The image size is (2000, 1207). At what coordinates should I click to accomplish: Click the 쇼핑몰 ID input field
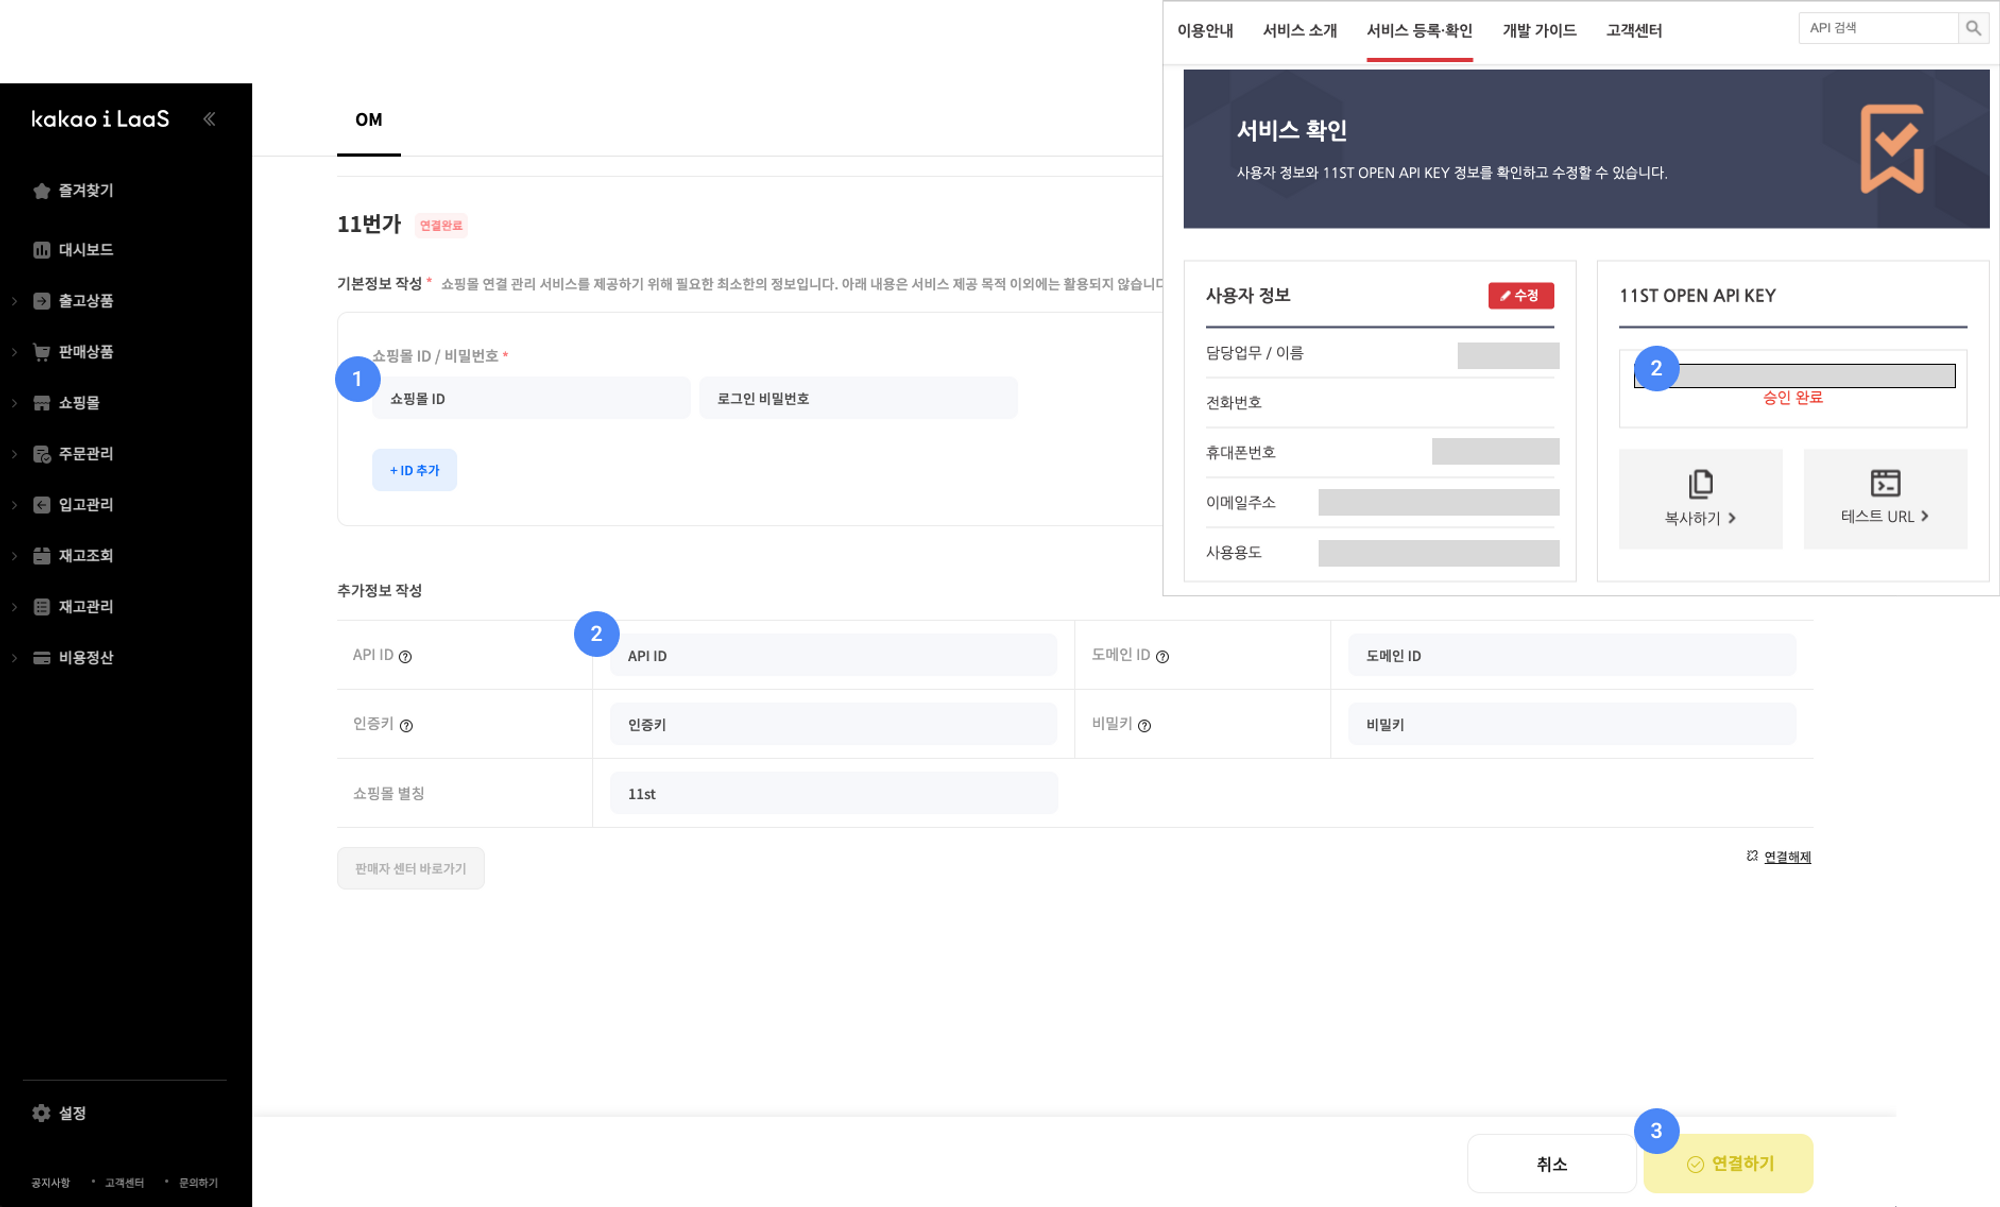click(531, 398)
